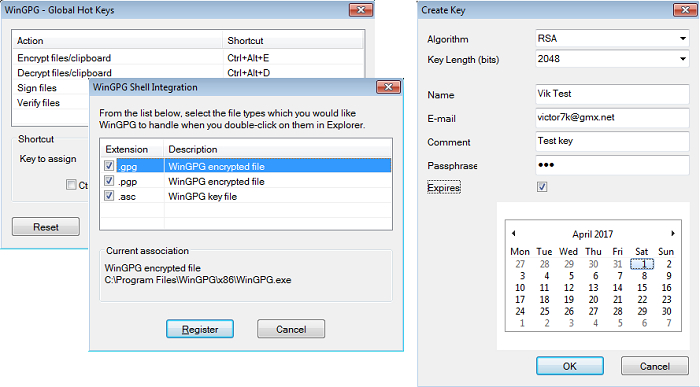
Task: Disable the Expires checkbox
Action: (542, 187)
